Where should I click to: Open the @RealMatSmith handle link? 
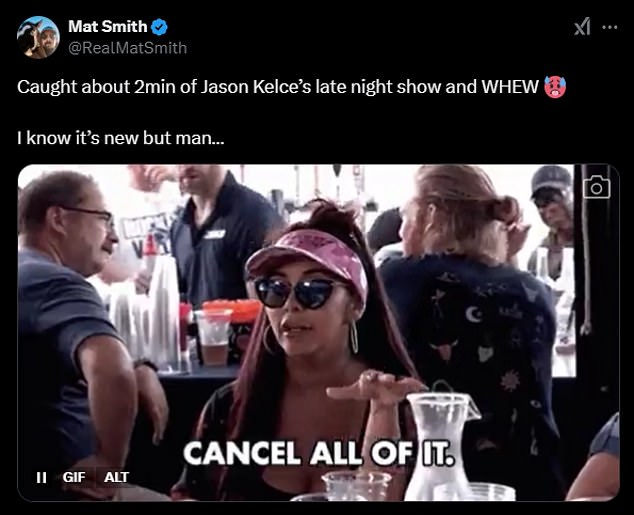pos(128,48)
